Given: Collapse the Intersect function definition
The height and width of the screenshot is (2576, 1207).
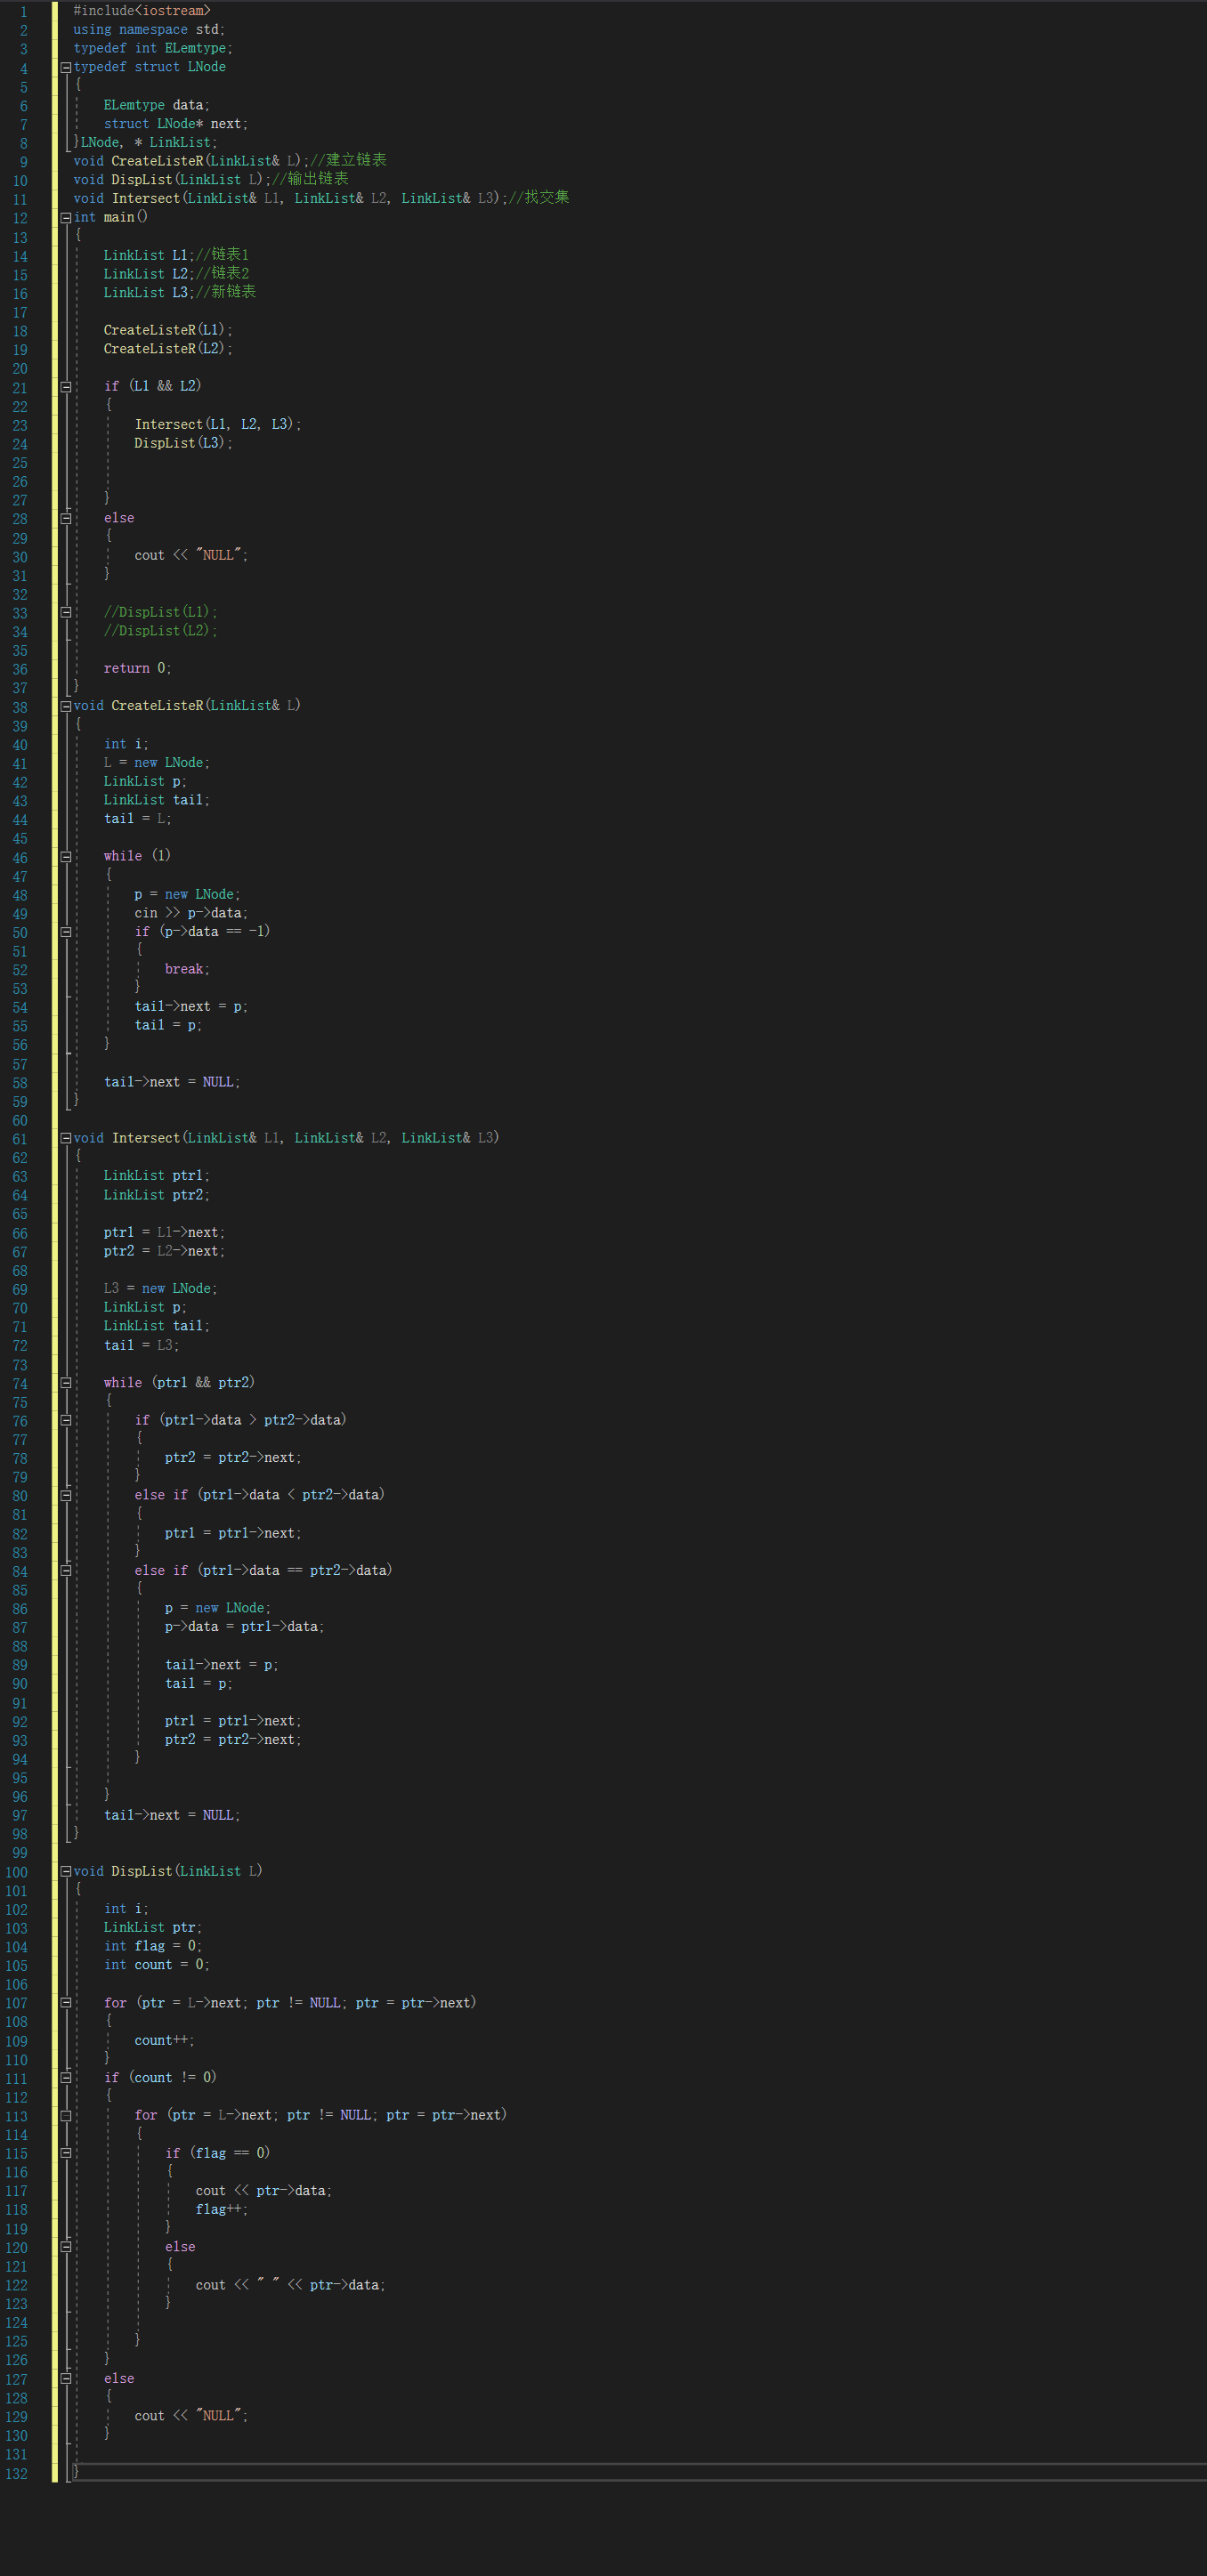Looking at the screenshot, I should (66, 1138).
